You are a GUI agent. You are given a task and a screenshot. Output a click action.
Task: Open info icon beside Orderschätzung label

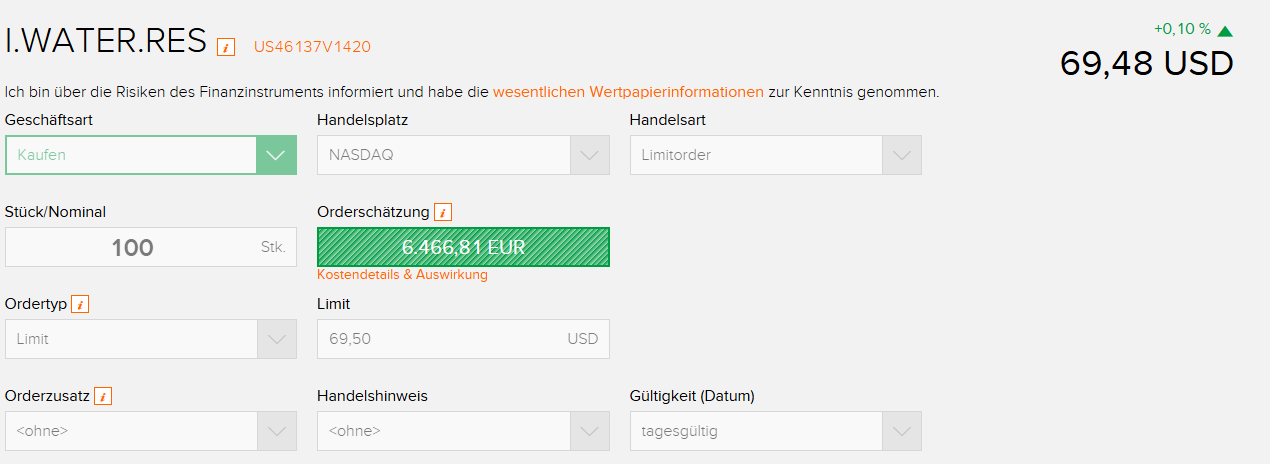point(444,212)
